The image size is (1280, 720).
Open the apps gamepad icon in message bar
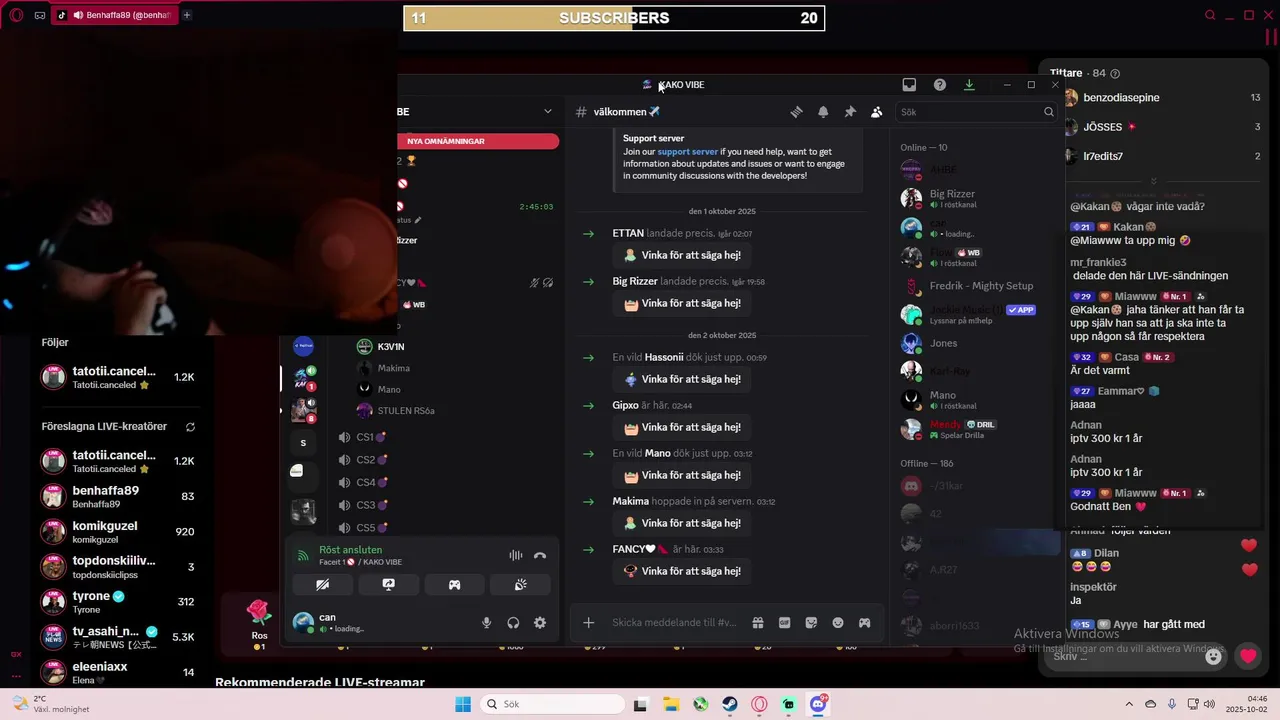point(864,623)
